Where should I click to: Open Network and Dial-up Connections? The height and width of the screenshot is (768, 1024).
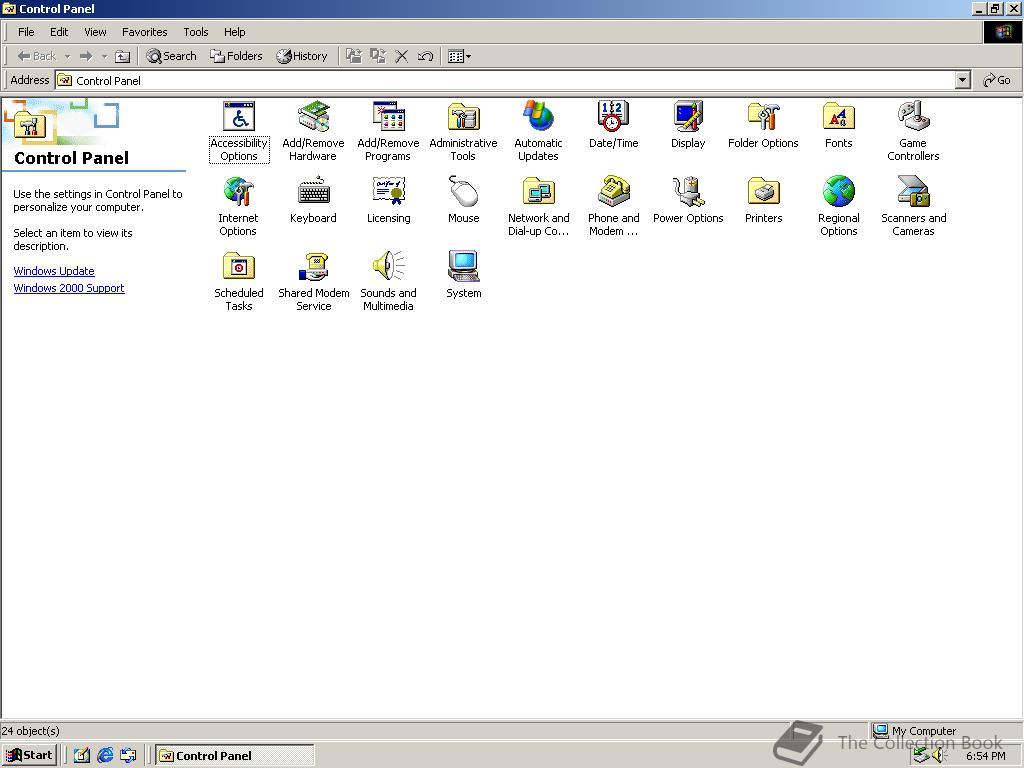click(x=538, y=206)
